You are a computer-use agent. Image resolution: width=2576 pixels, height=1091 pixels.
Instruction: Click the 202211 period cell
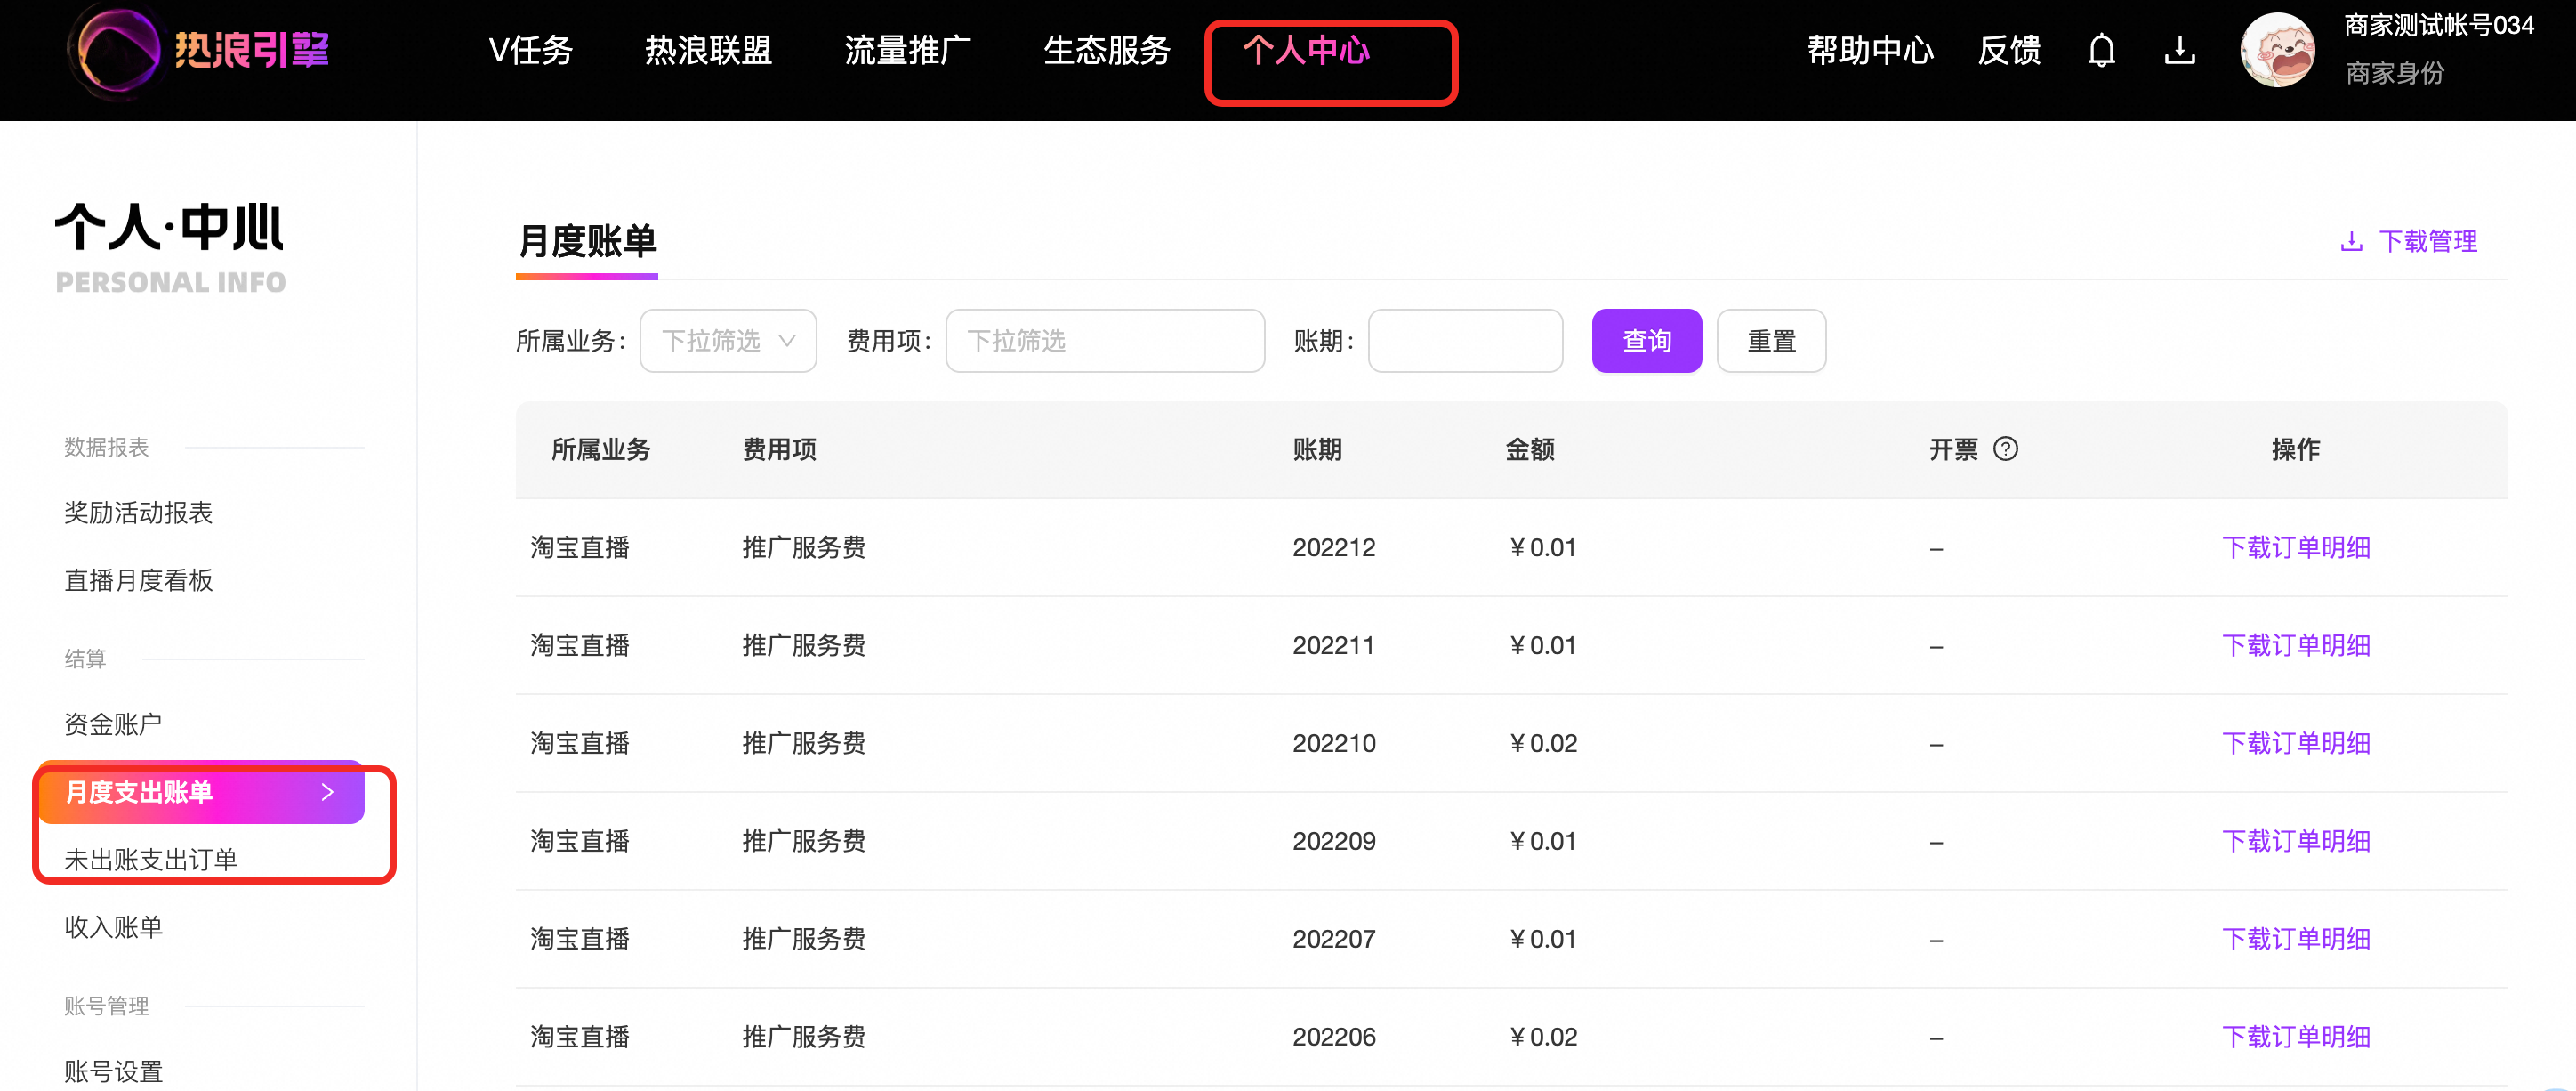pyautogui.click(x=1334, y=645)
